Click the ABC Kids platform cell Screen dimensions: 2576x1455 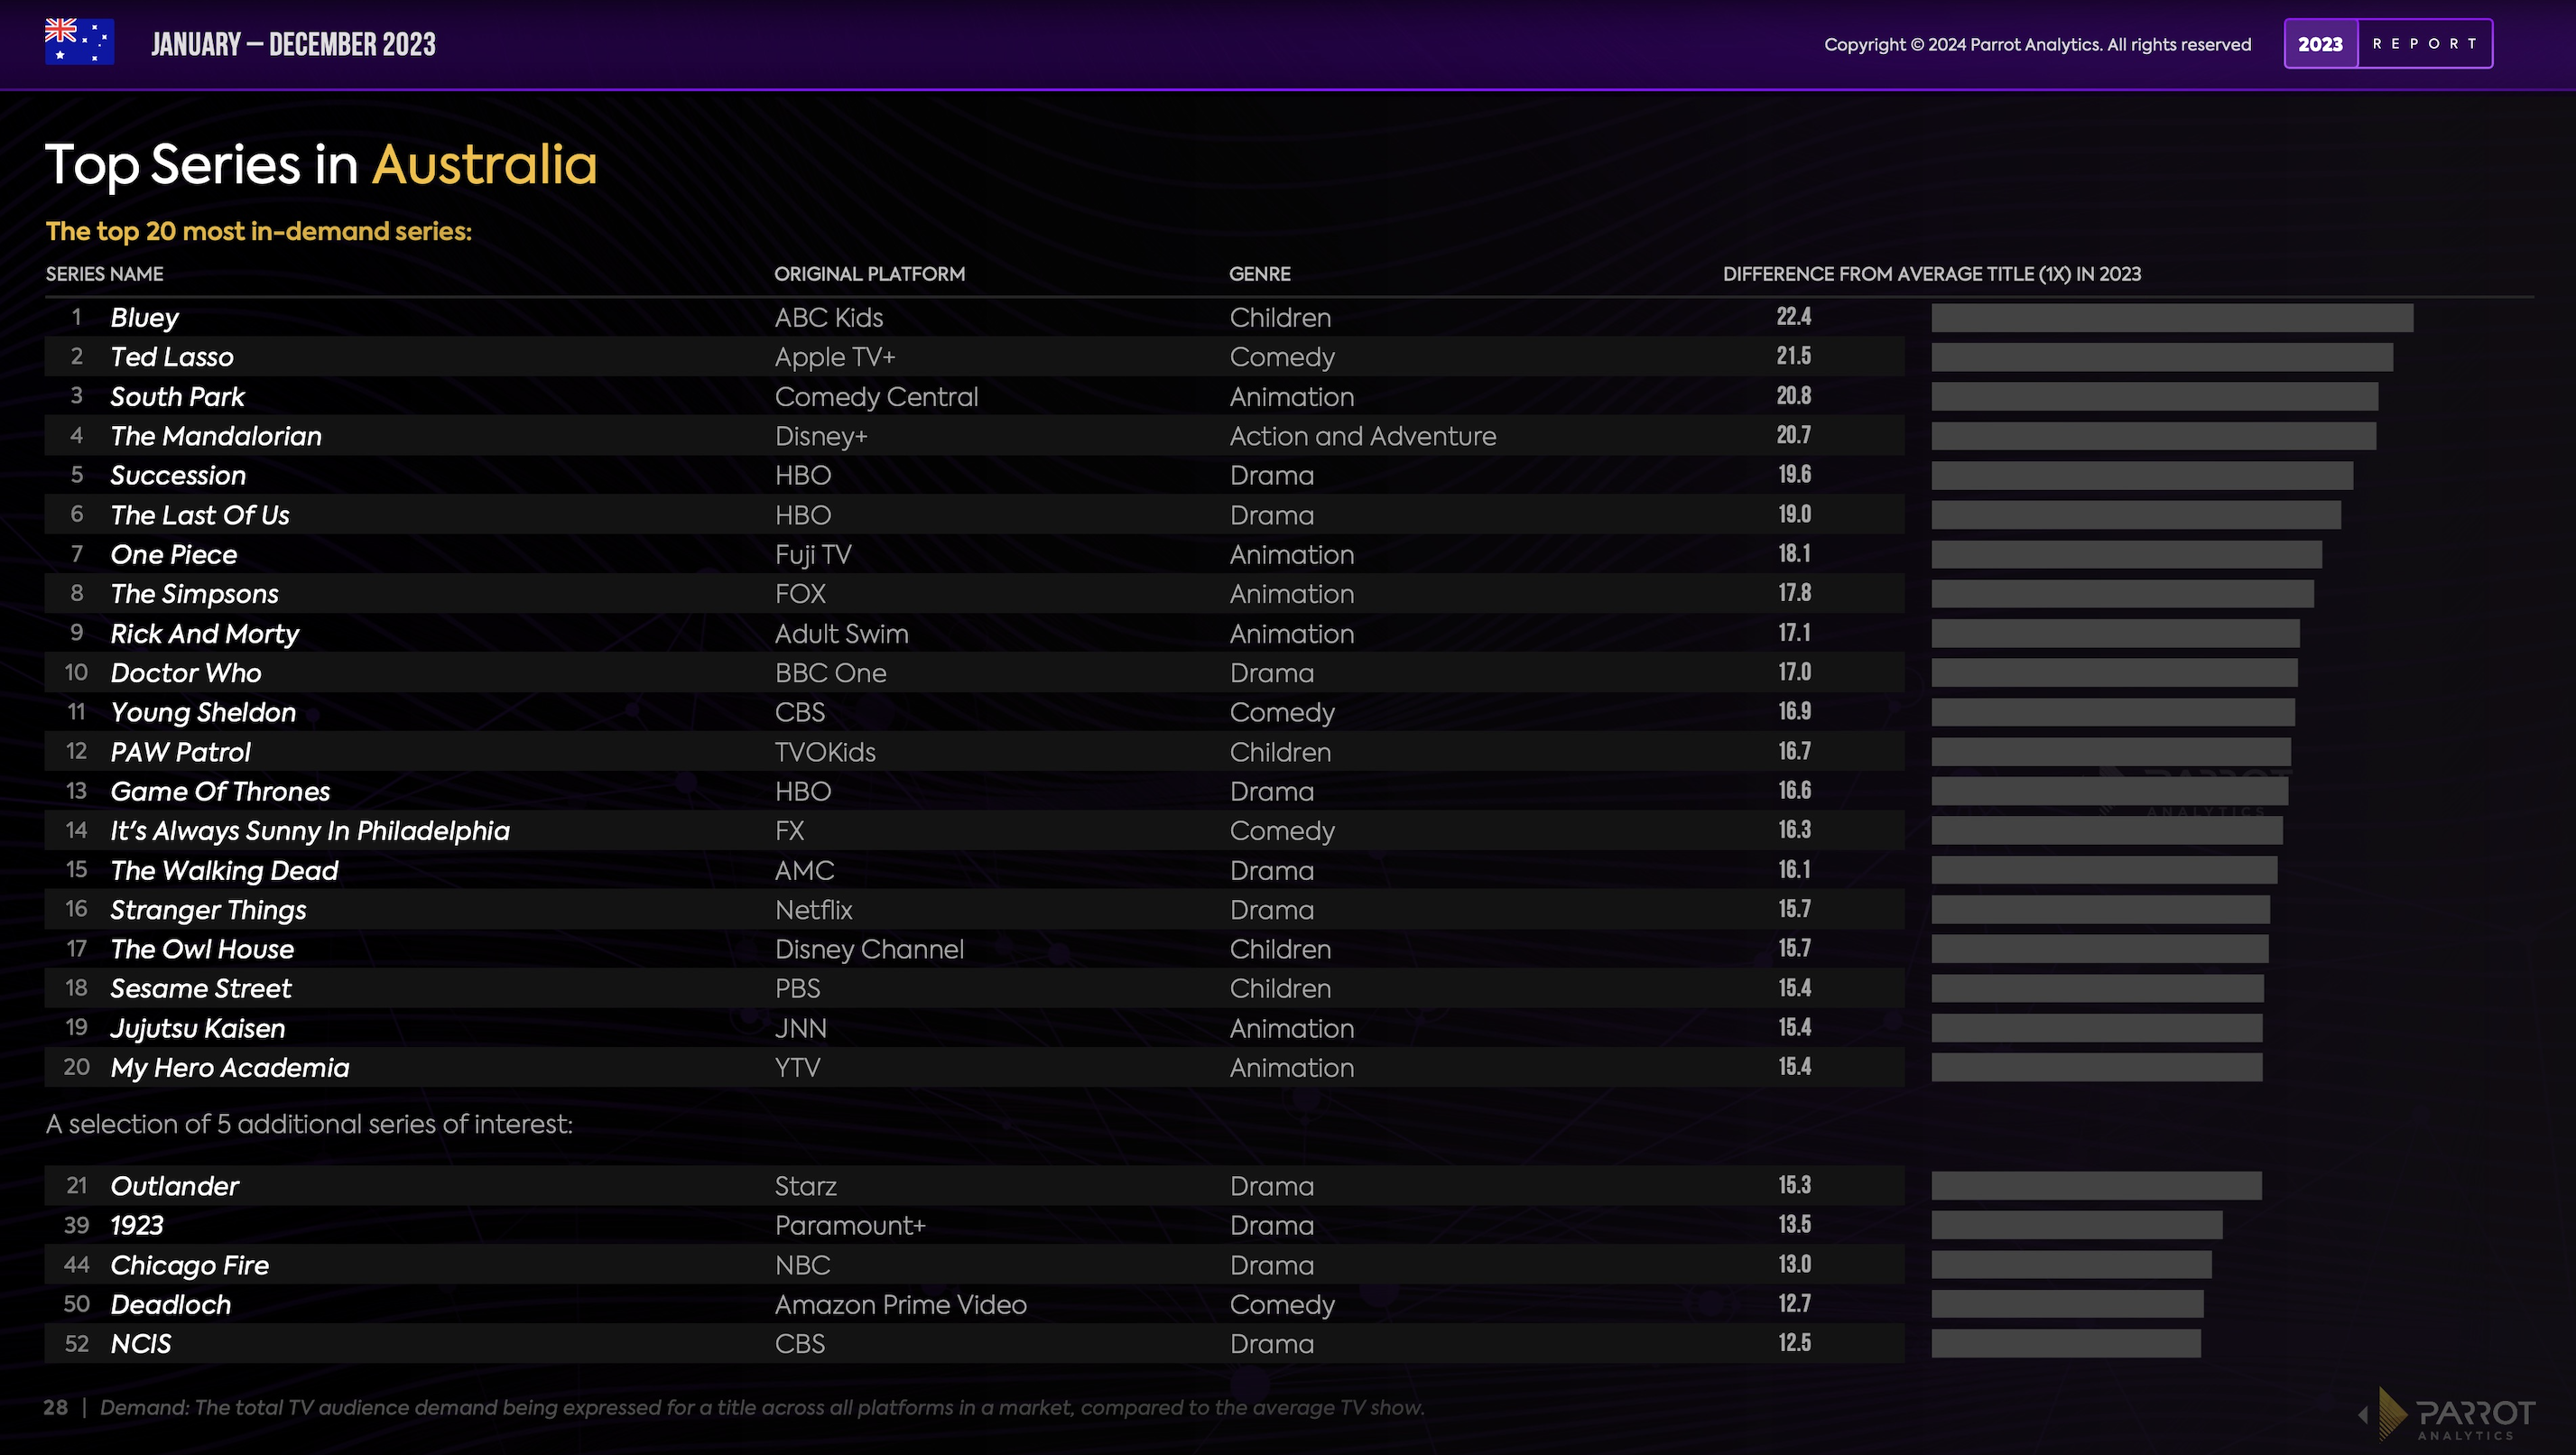pyautogui.click(x=829, y=318)
